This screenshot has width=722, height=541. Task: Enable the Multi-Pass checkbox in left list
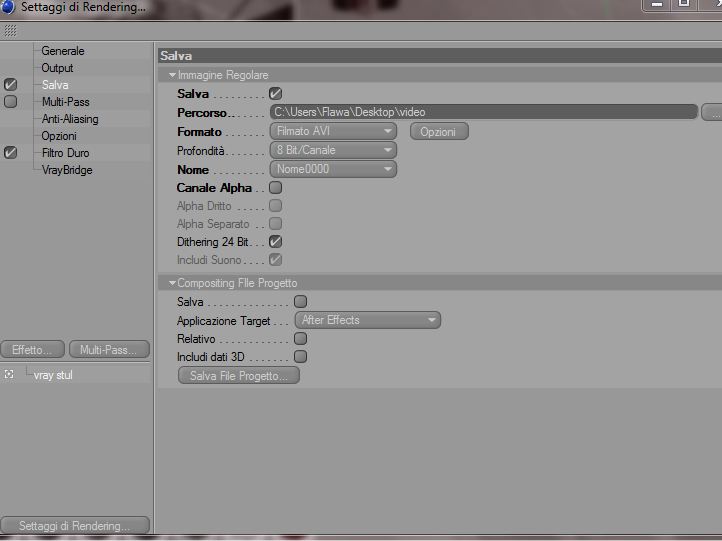(10, 101)
